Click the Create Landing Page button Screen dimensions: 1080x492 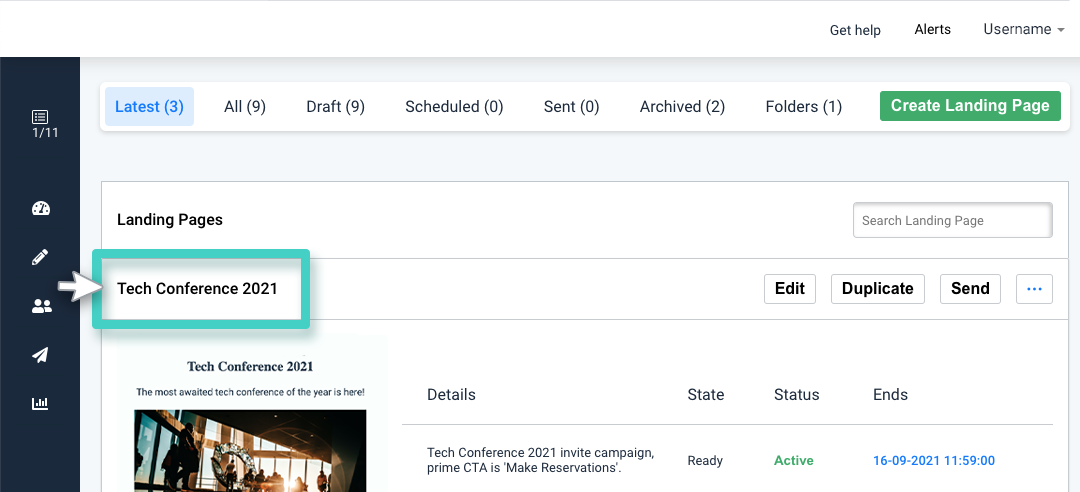coord(970,105)
